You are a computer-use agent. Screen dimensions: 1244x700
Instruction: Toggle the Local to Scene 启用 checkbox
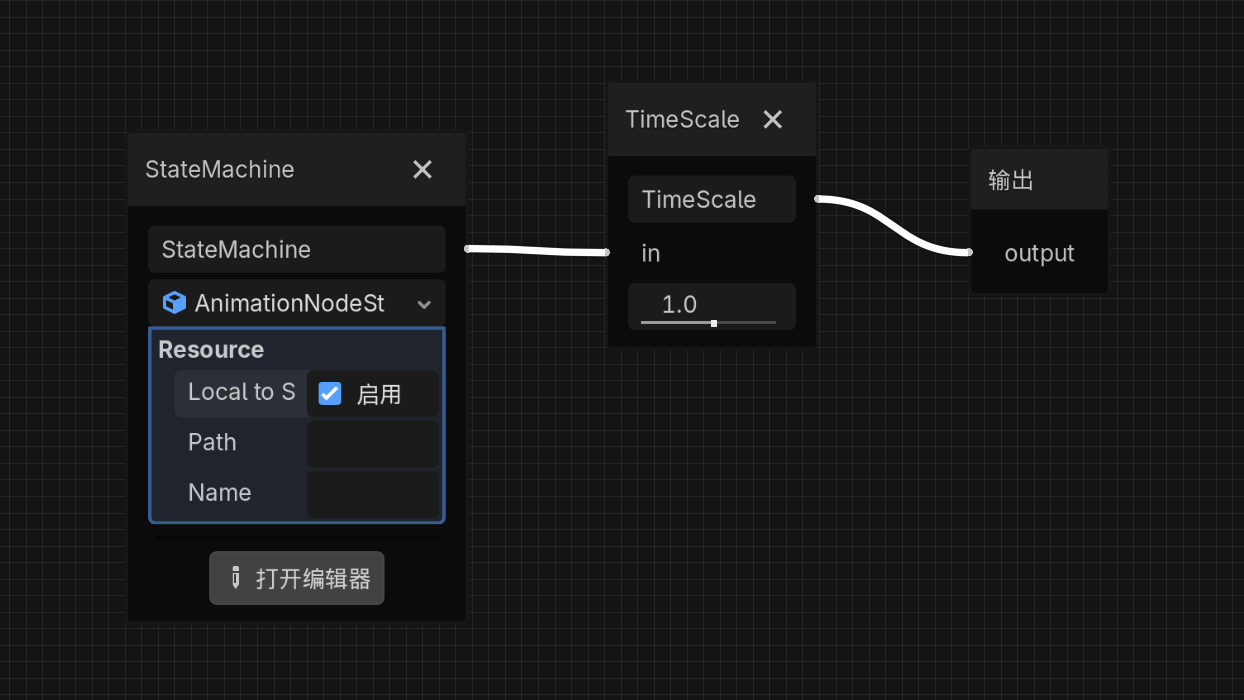pyautogui.click(x=330, y=394)
